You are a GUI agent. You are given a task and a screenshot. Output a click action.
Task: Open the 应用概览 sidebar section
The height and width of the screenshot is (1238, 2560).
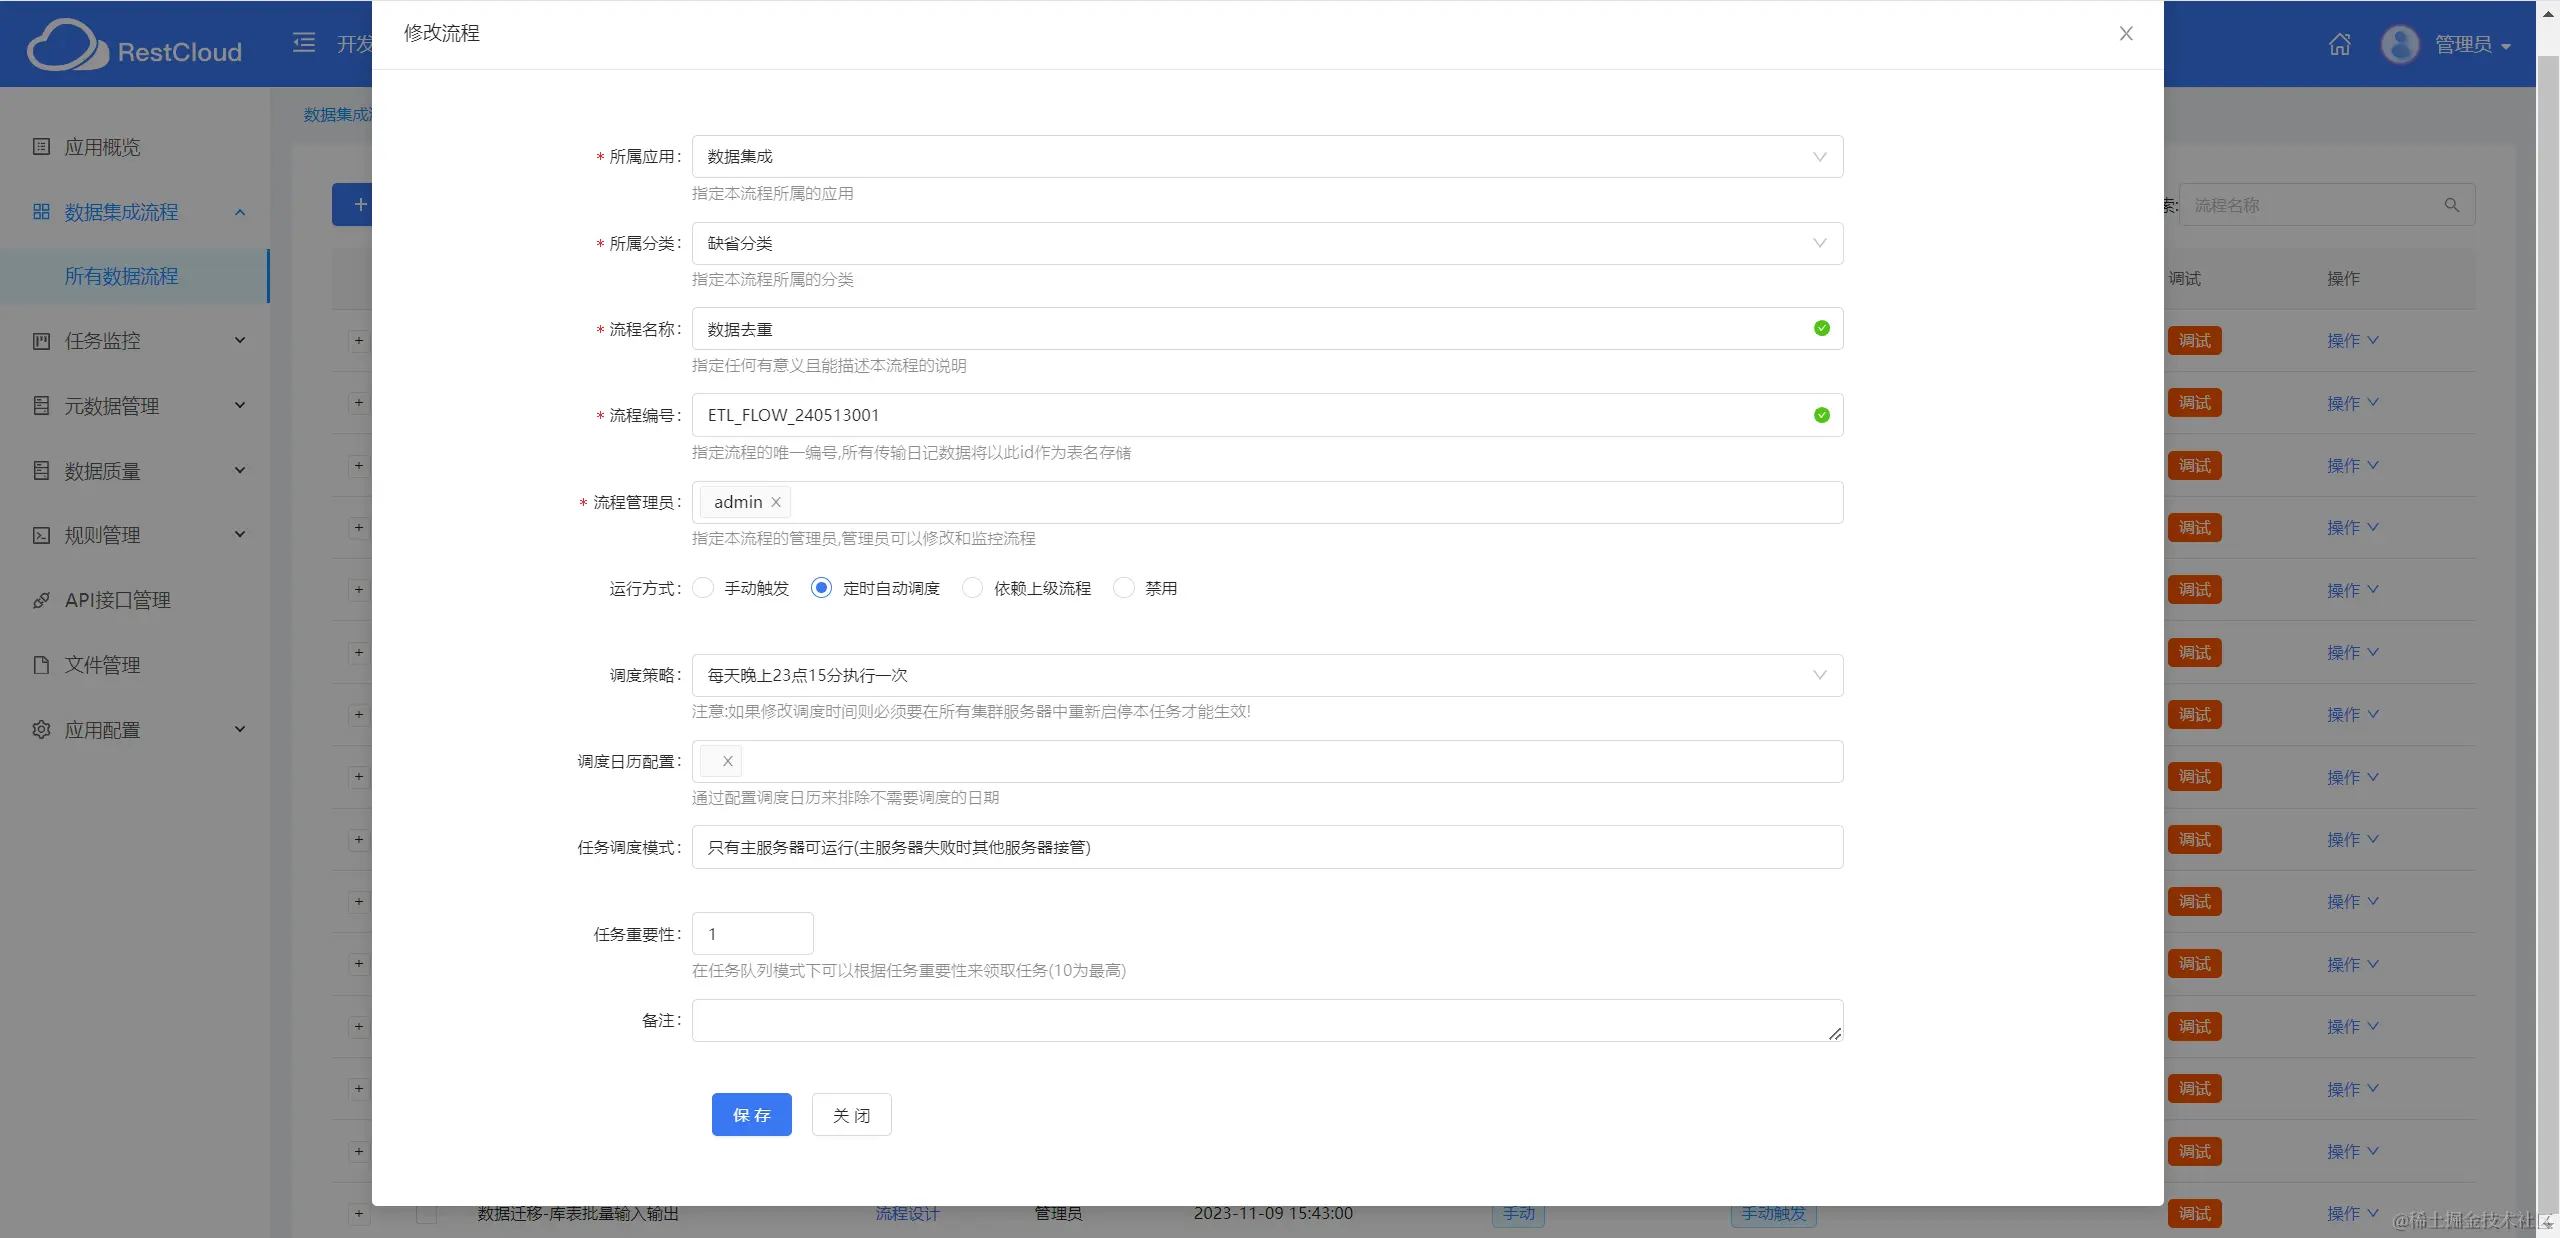[101, 147]
